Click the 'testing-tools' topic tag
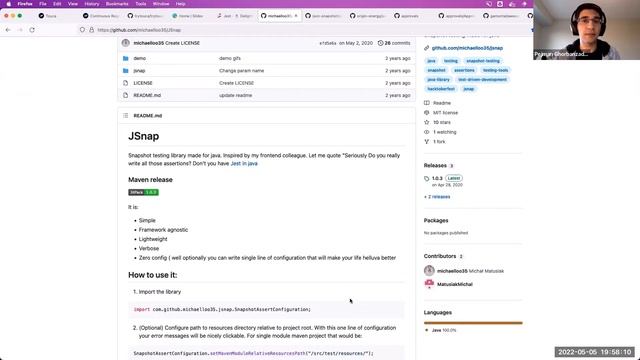 coord(496,70)
